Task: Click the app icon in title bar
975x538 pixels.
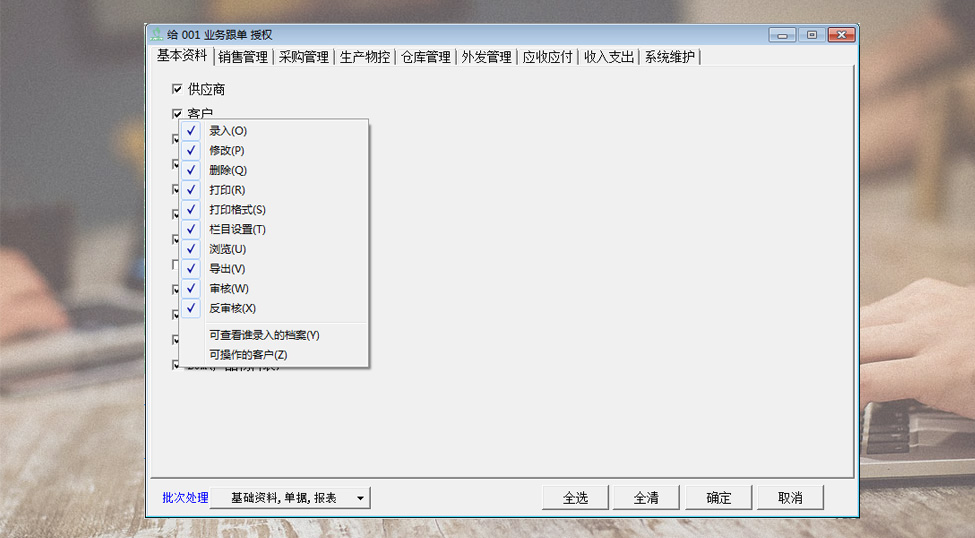Action: click(155, 35)
